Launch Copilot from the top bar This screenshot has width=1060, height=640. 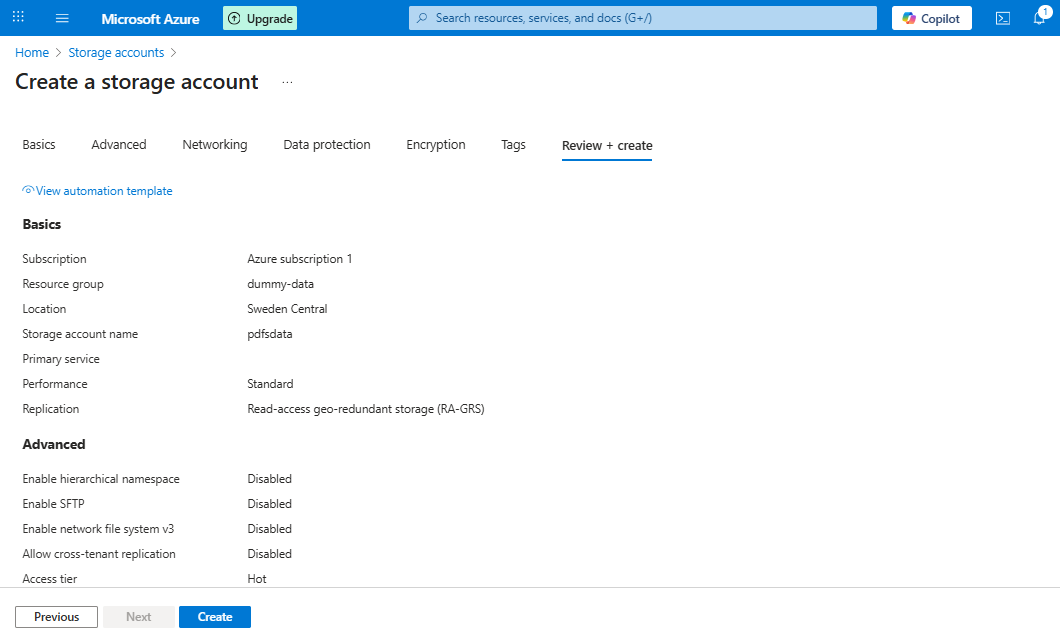pos(931,17)
